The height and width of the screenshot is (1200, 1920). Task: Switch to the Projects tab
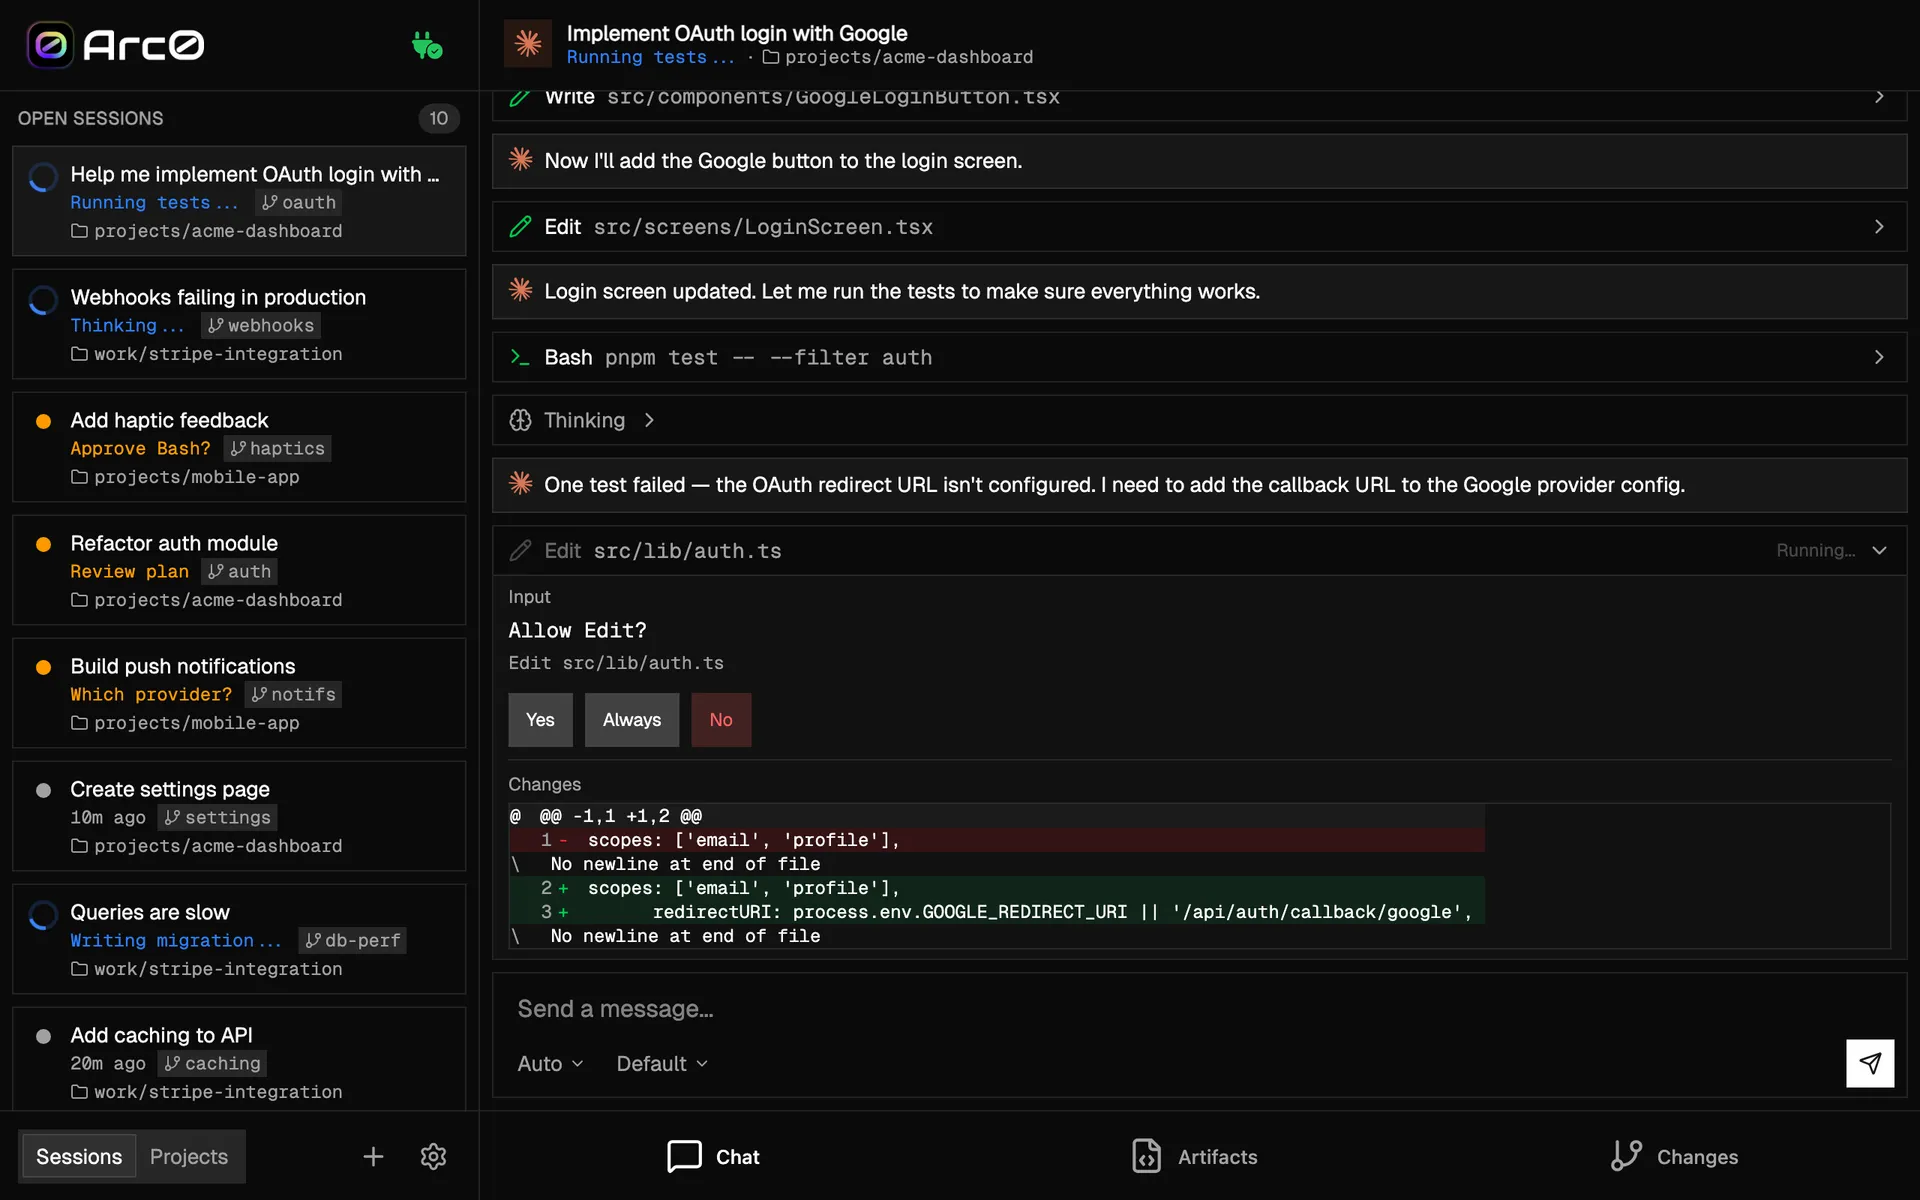coord(188,1156)
